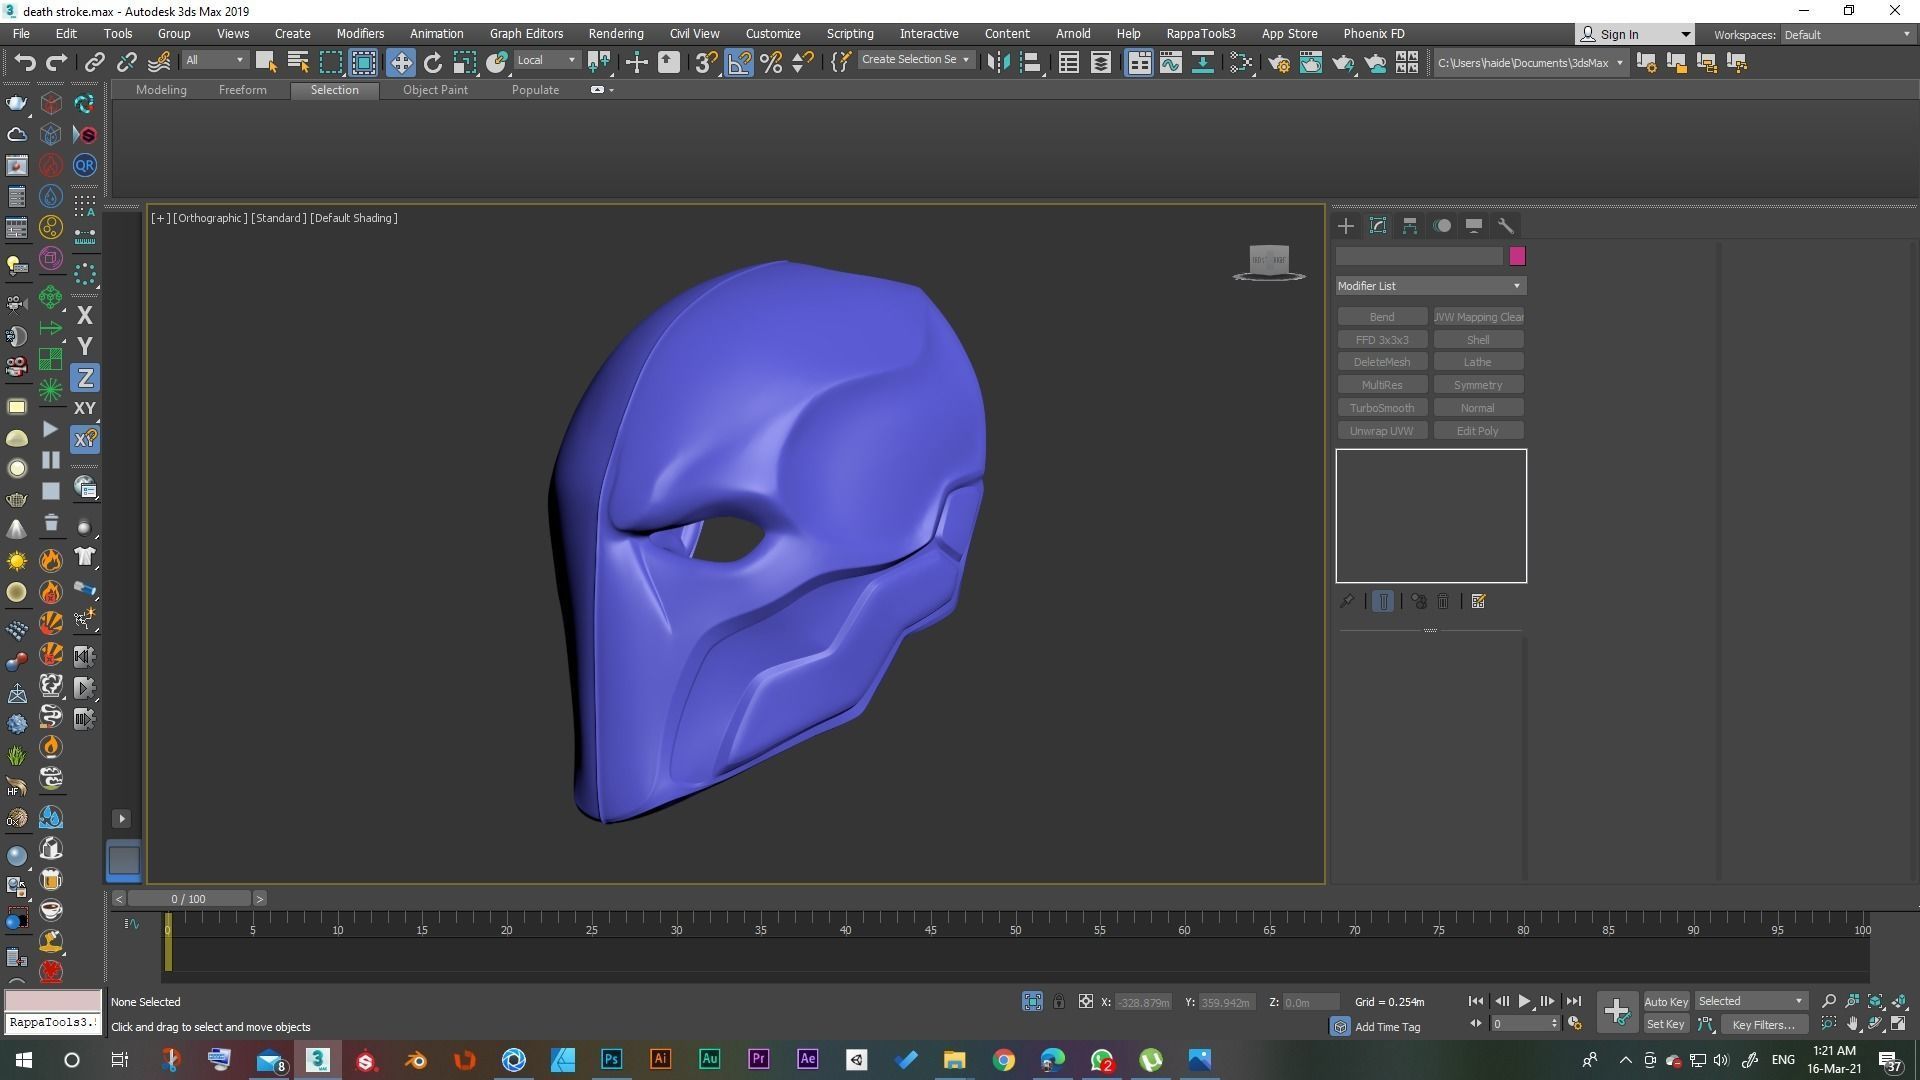Toggle Show End Result under modifier stack
Image resolution: width=1920 pixels, height=1080 pixels.
1383,601
